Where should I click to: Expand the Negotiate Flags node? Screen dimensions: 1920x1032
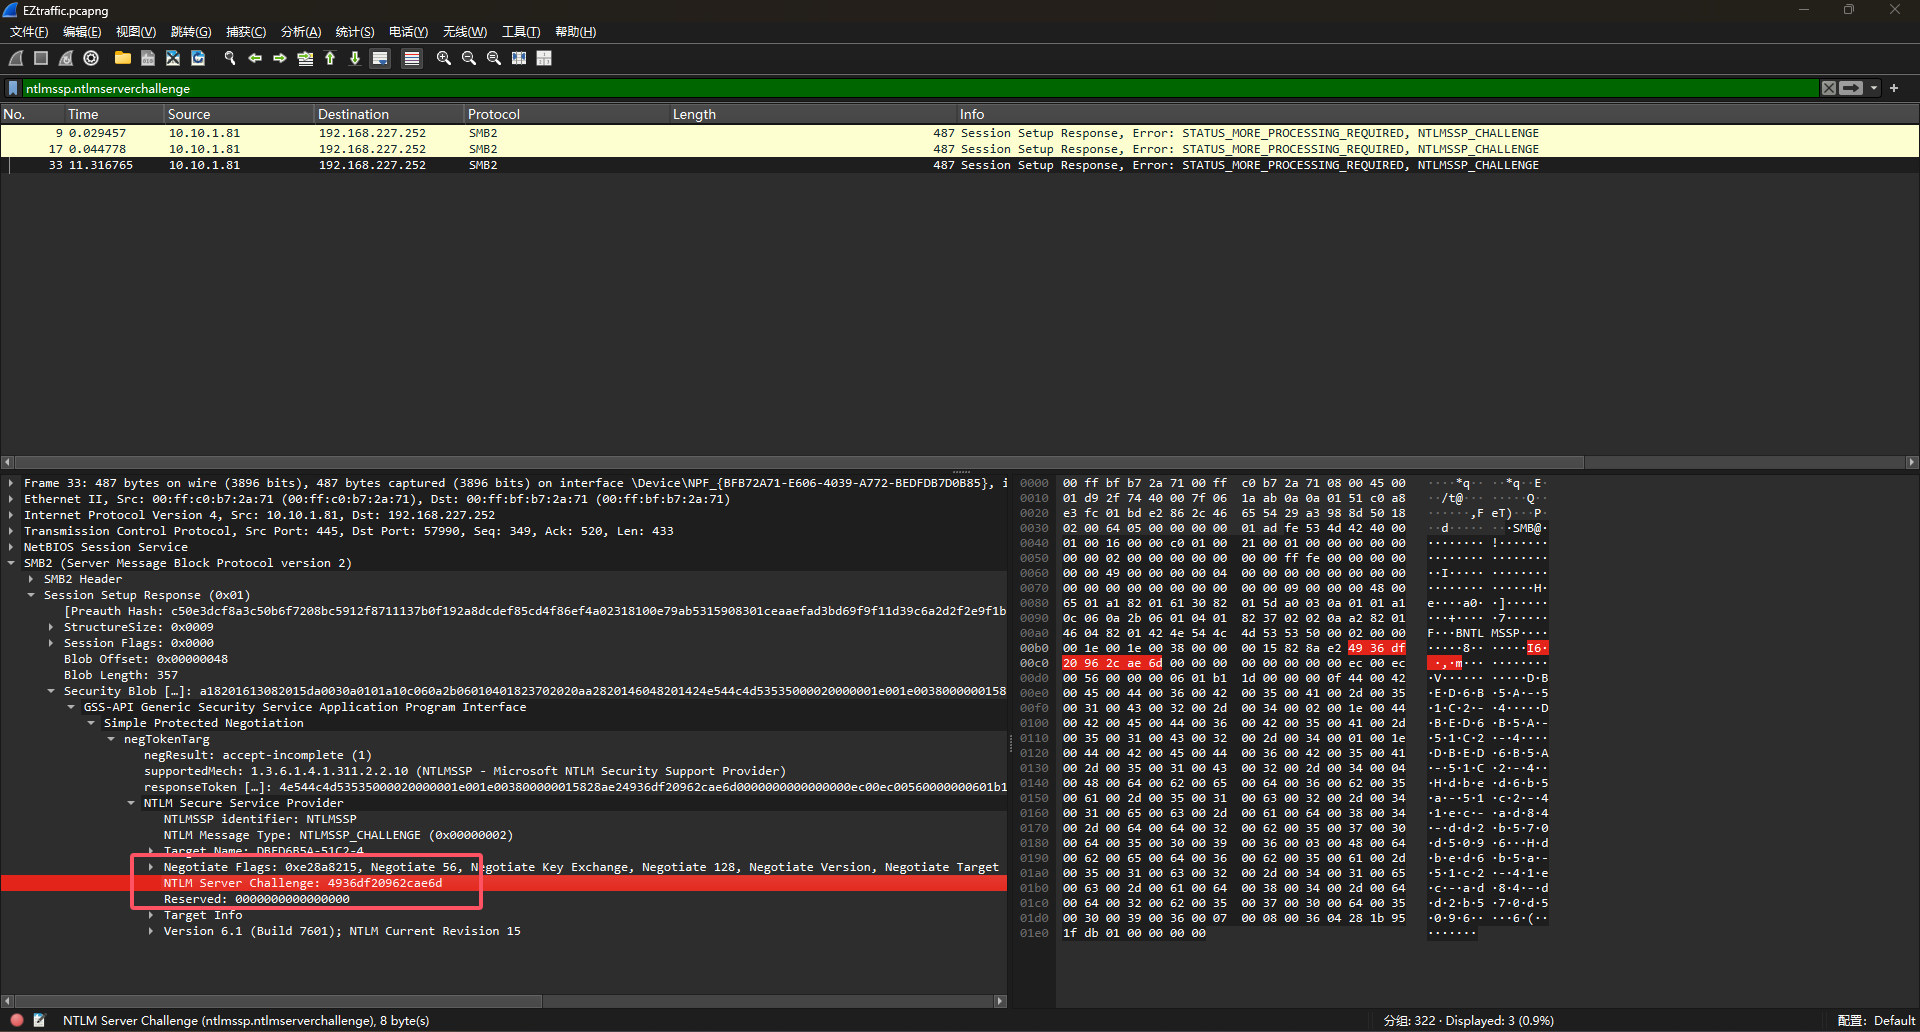click(x=151, y=867)
